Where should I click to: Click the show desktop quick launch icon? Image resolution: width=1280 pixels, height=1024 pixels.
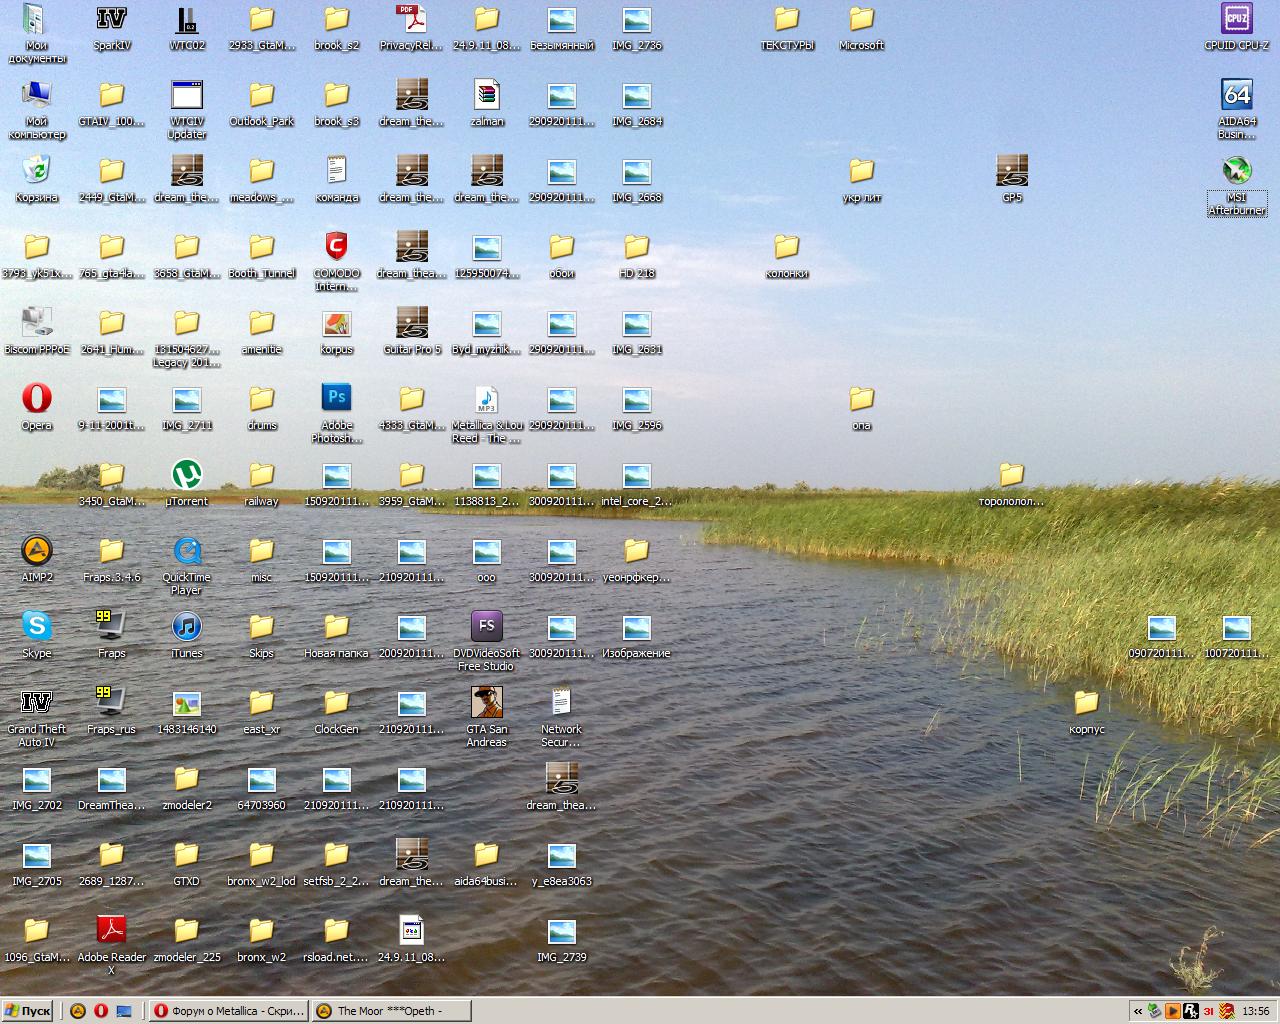coord(124,1011)
